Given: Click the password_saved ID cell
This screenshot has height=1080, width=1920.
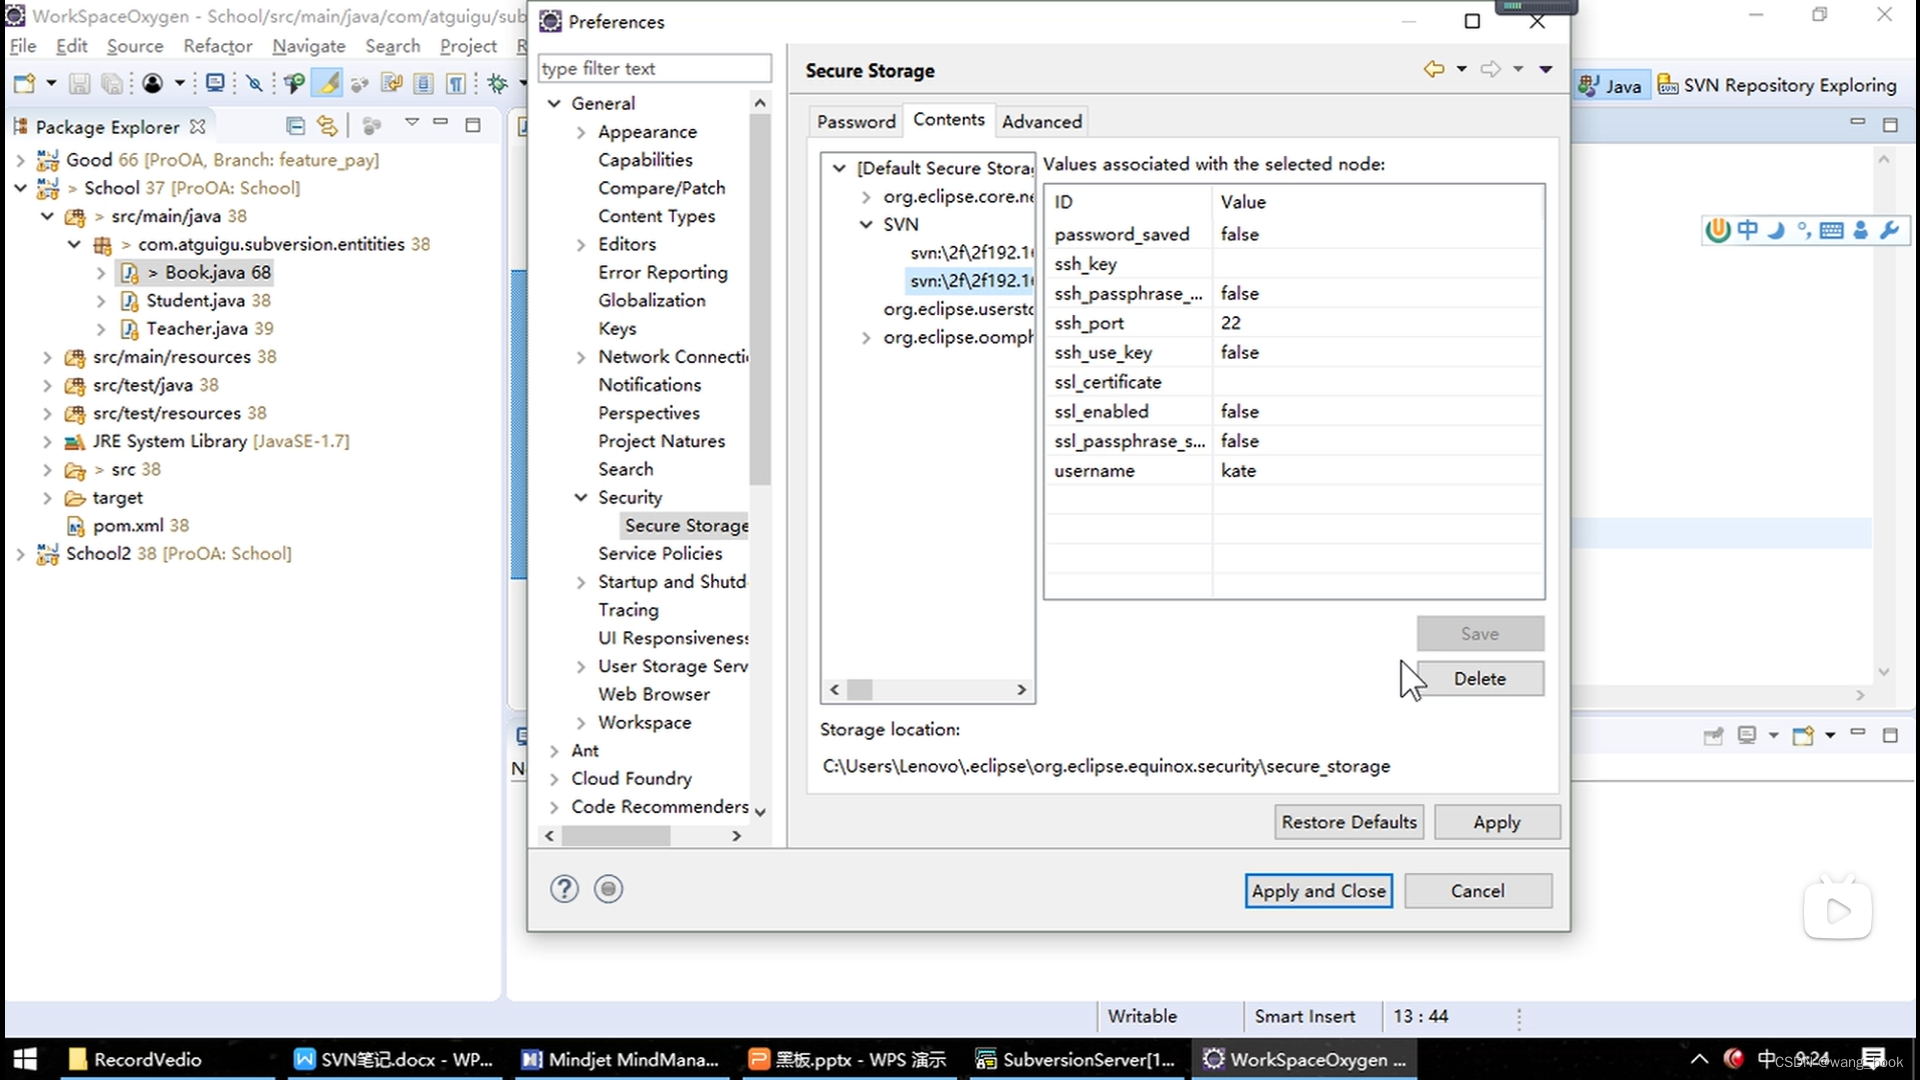Looking at the screenshot, I should [1122, 234].
